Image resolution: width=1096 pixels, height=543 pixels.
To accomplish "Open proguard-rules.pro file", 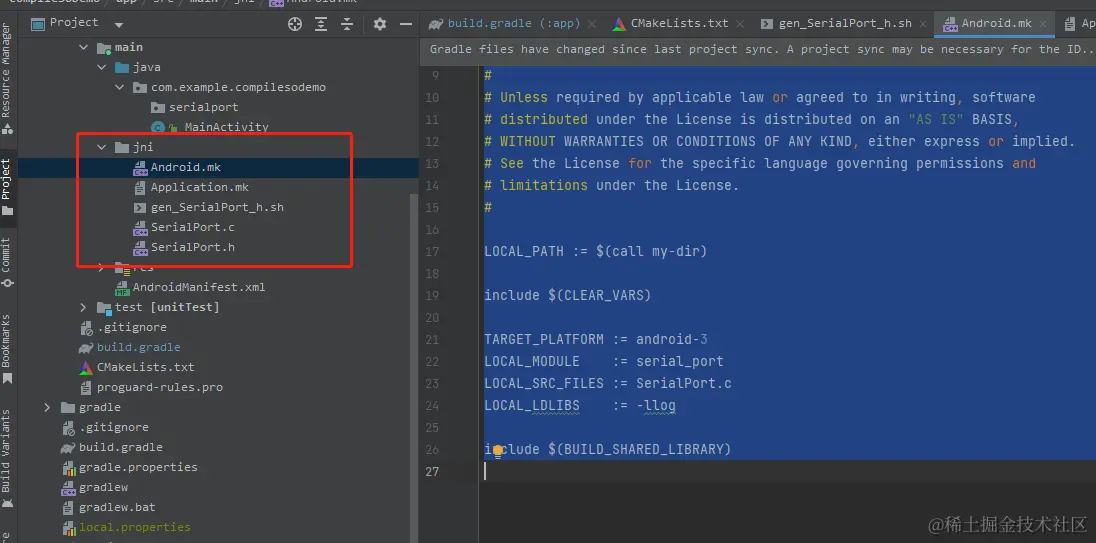I will click(159, 387).
